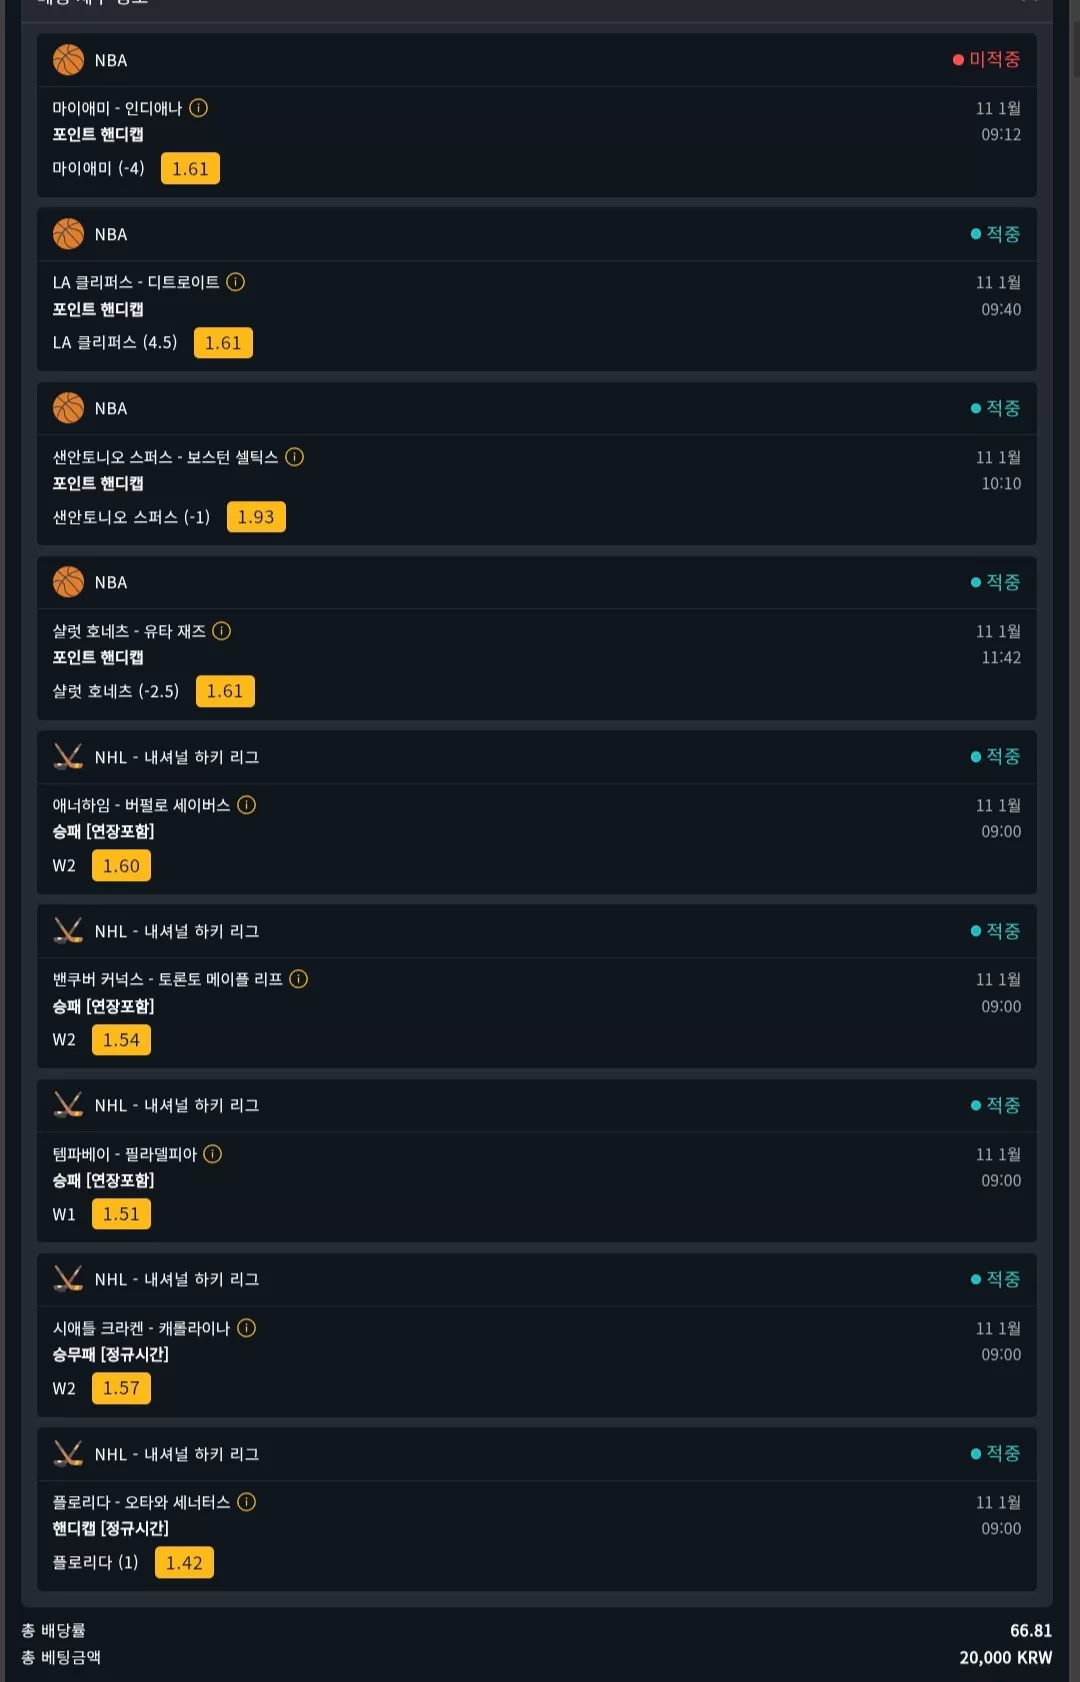Viewport: 1080px width, 1682px height.
Task: Click the basketball icon of the 마이애미 bet
Action: click(x=68, y=60)
